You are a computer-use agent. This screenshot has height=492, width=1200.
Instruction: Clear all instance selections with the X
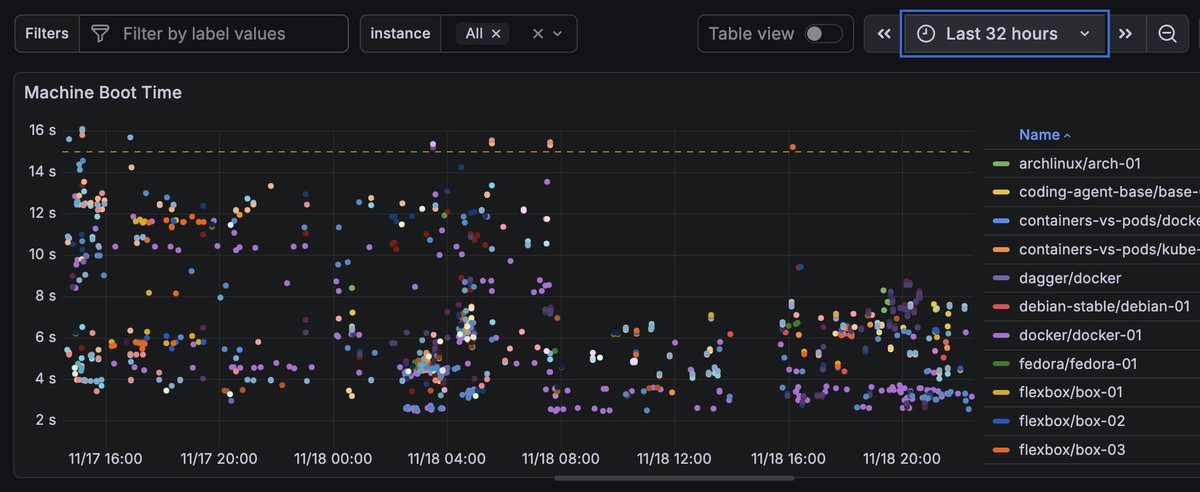538,34
